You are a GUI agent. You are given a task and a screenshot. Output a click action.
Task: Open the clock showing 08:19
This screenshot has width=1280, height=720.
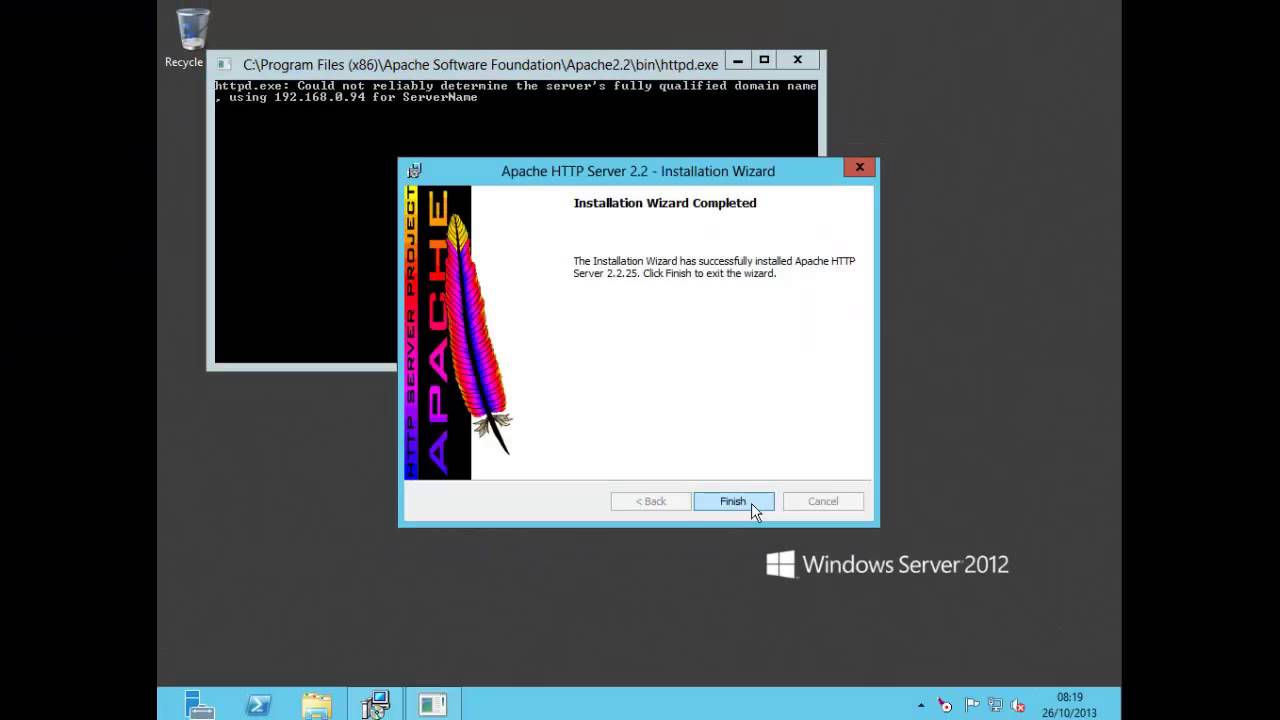click(1069, 704)
